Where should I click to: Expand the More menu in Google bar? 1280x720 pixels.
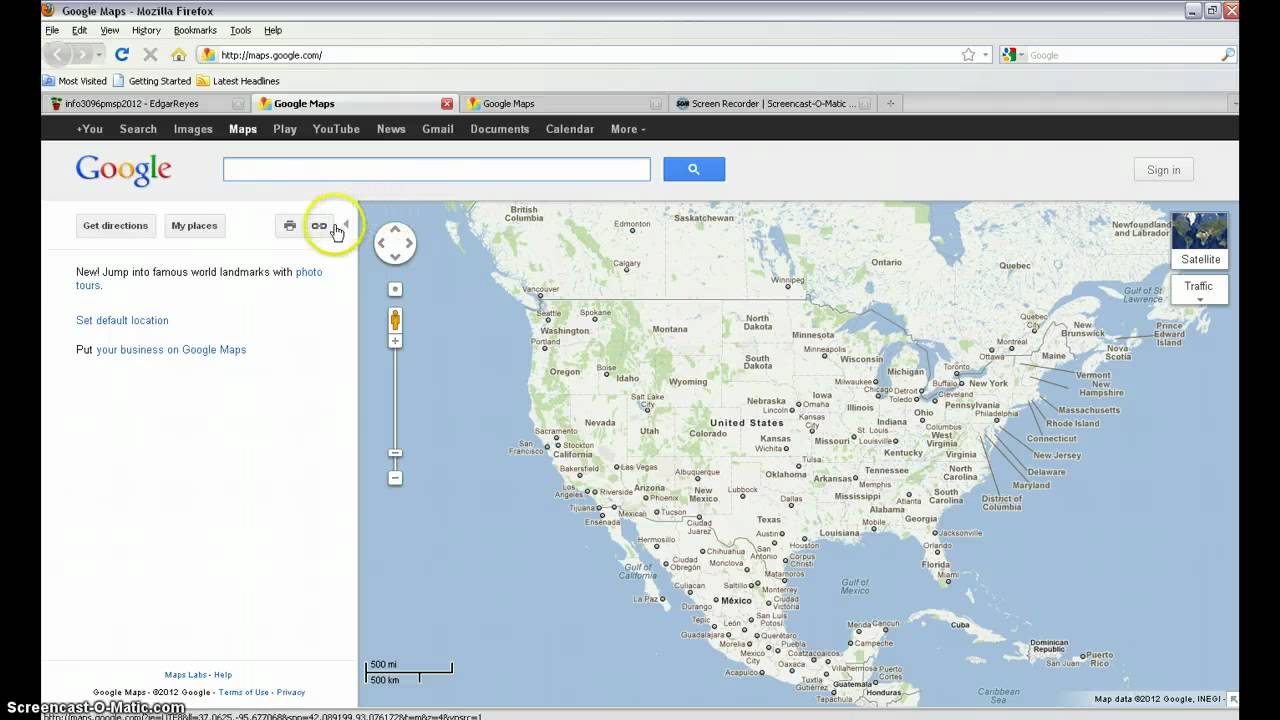click(x=628, y=129)
